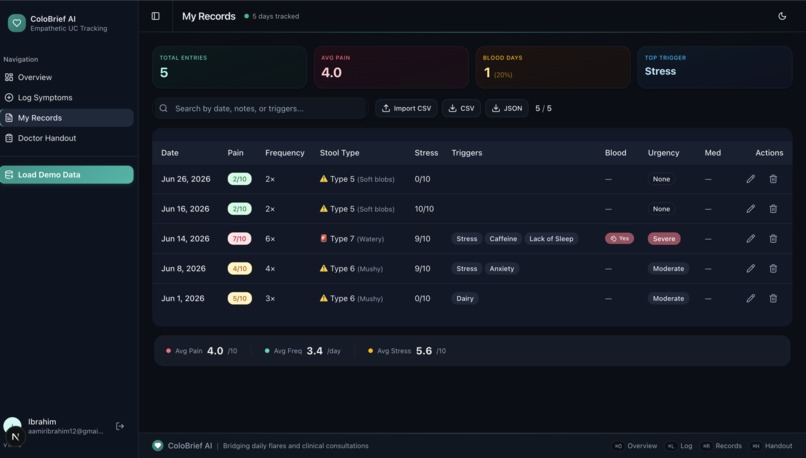Image resolution: width=806 pixels, height=458 pixels.
Task: Focus the search records field
Action: [260, 108]
